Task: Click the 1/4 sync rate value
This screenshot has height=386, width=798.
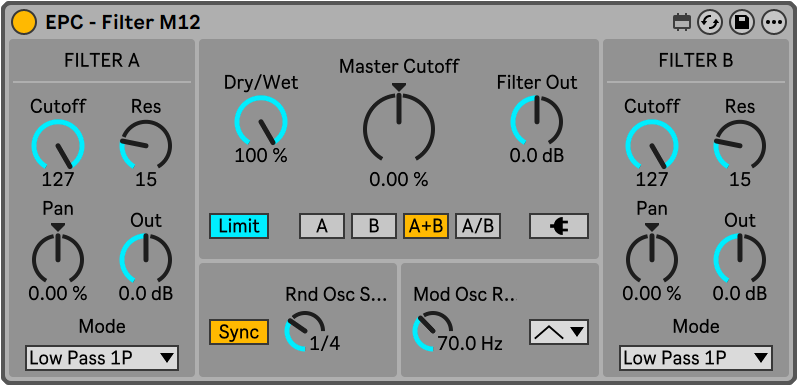Action: point(325,344)
